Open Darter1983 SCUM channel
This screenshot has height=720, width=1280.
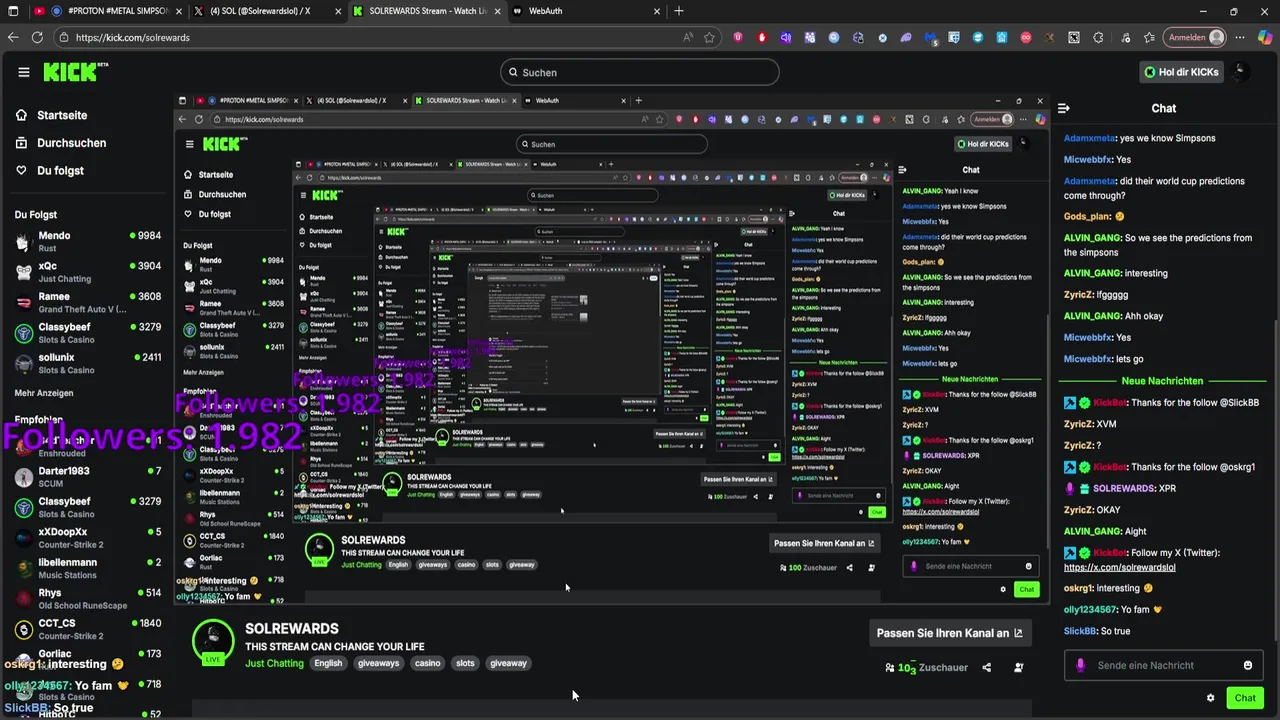[87, 476]
